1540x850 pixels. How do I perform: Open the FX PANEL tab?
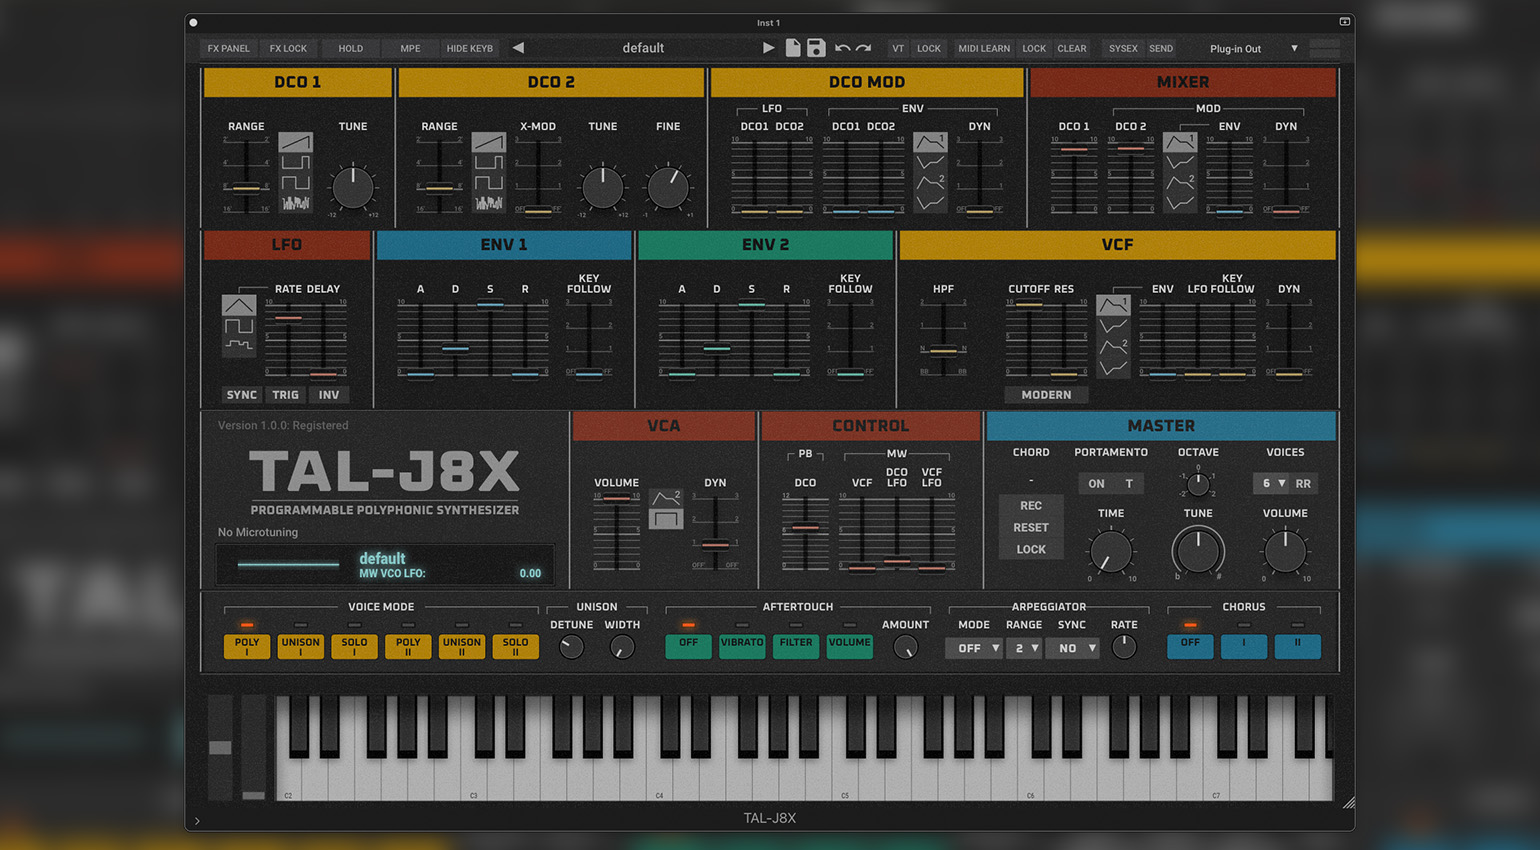(x=228, y=49)
